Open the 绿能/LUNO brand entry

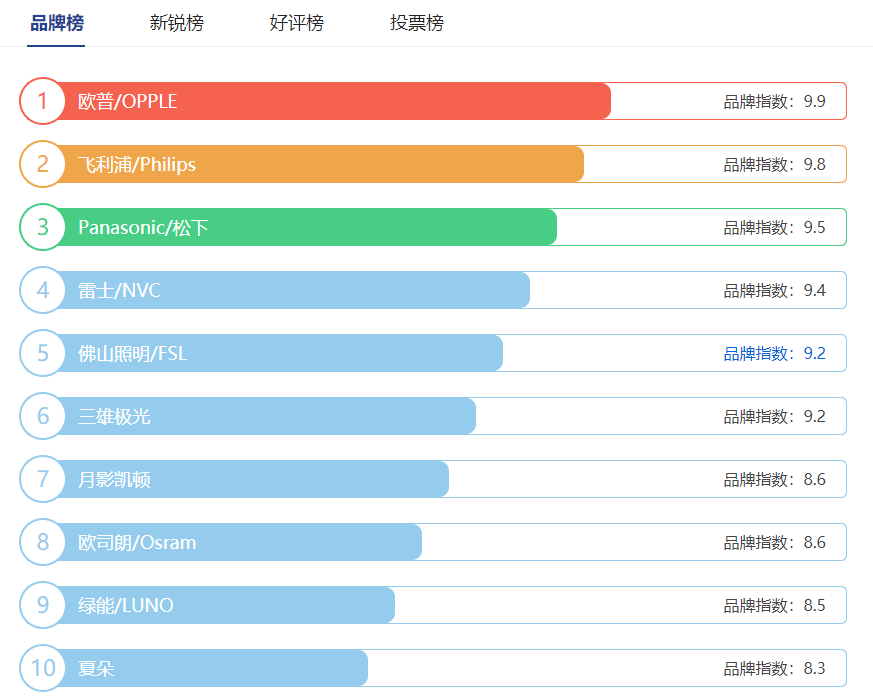pyautogui.click(x=126, y=605)
